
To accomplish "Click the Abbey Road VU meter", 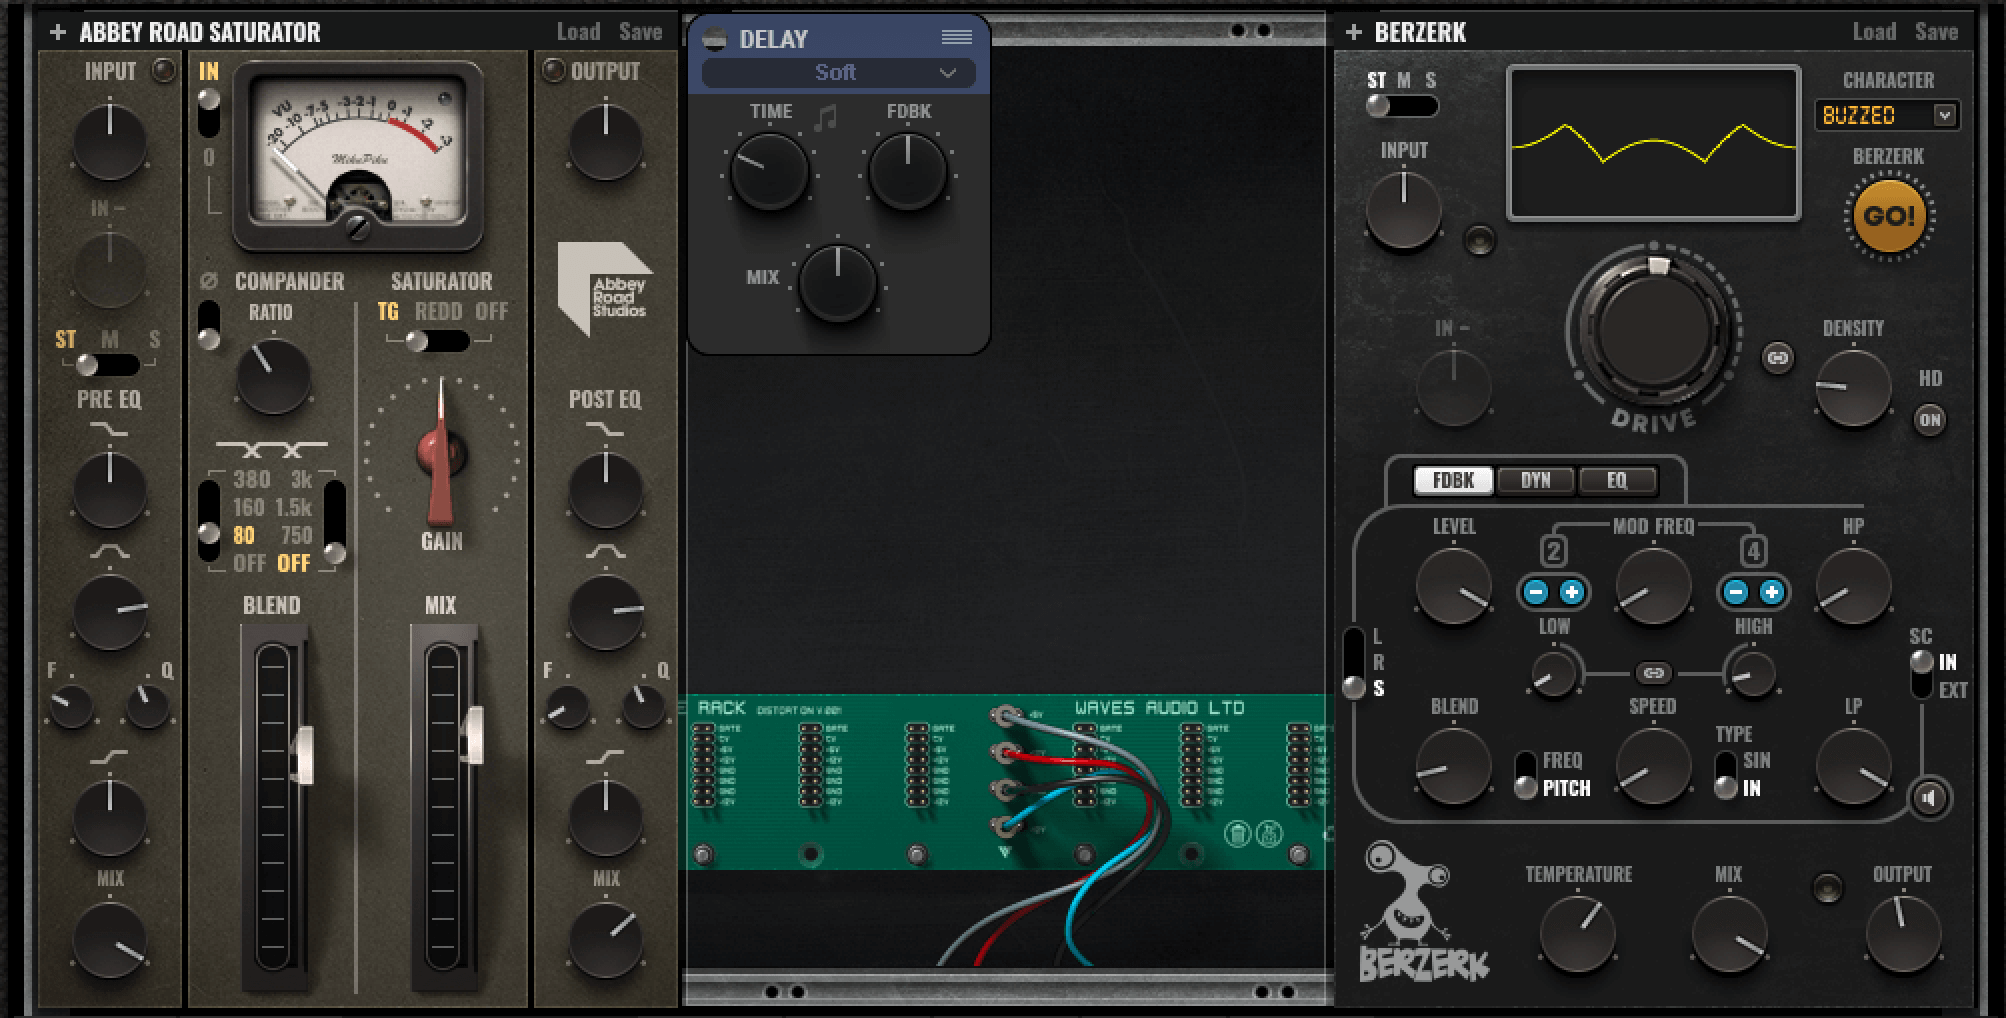I will (358, 157).
